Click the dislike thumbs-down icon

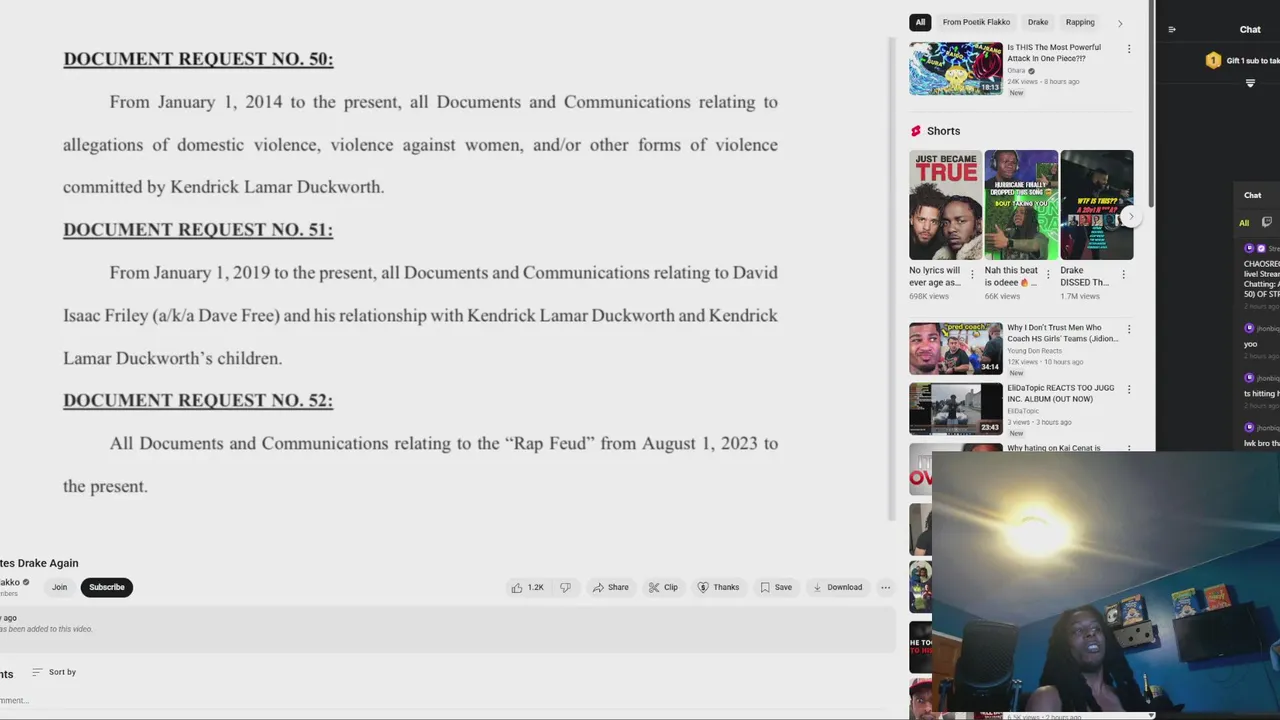pos(565,587)
